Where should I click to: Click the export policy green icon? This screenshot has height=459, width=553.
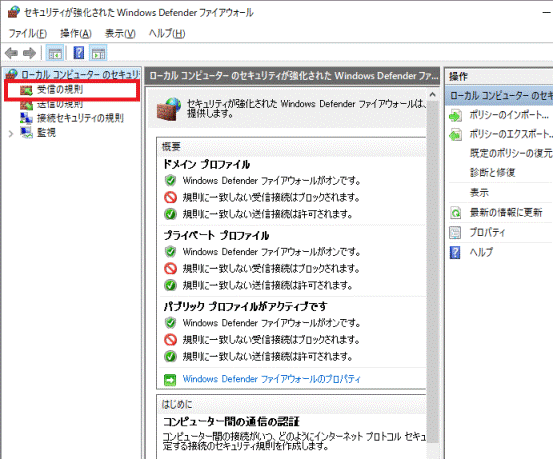(455, 134)
